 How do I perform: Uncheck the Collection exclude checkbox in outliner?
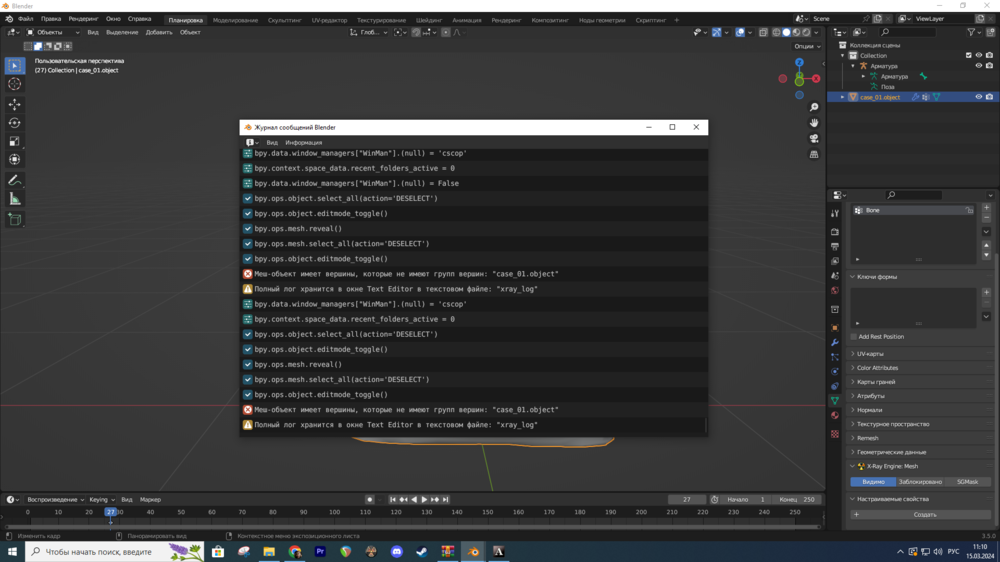[x=968, y=56]
